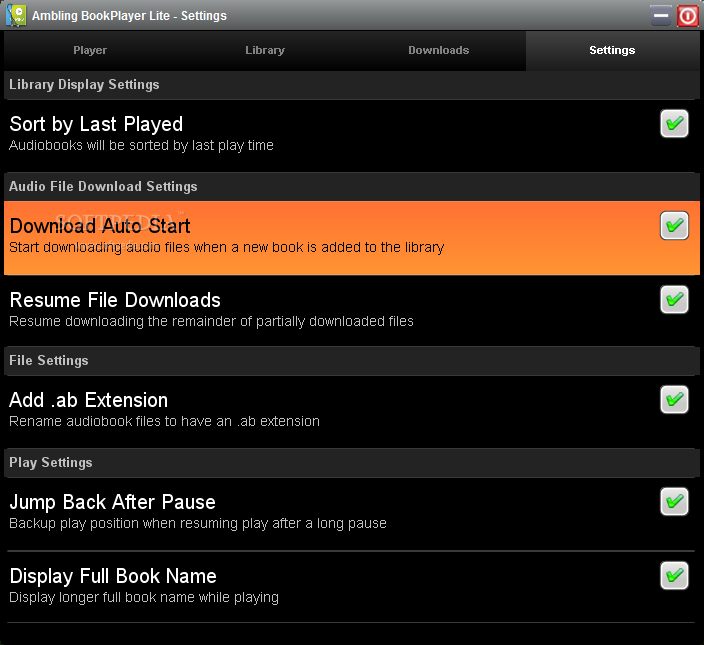Click the Sort by Last Played title
This screenshot has height=645, width=704.
tap(96, 124)
